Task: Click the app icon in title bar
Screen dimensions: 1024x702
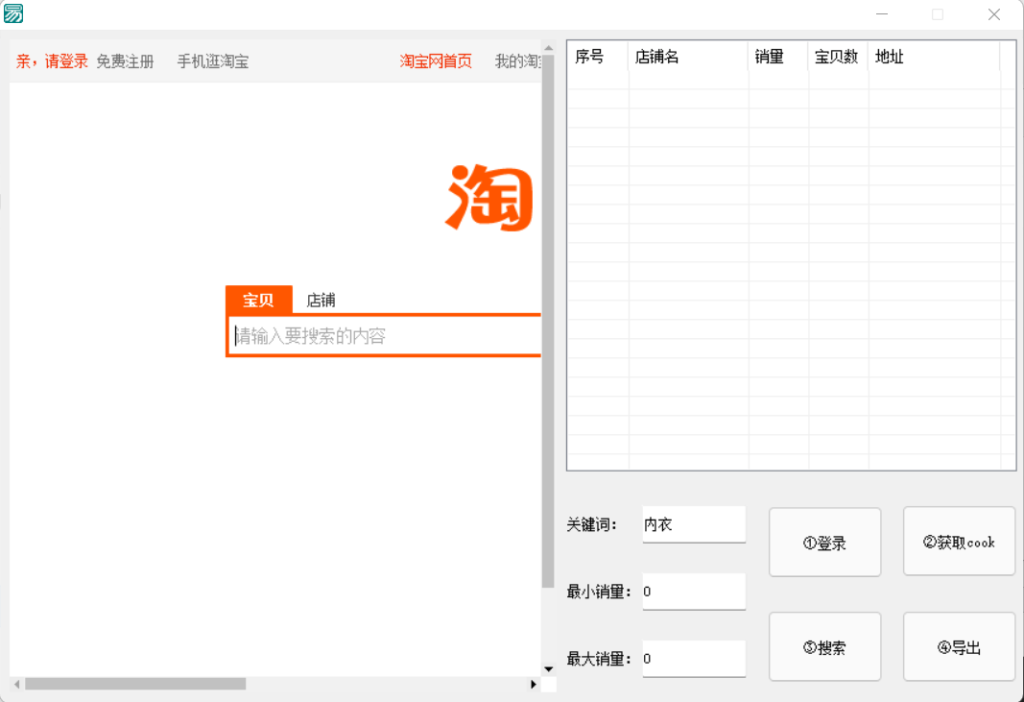Action: click(14, 13)
